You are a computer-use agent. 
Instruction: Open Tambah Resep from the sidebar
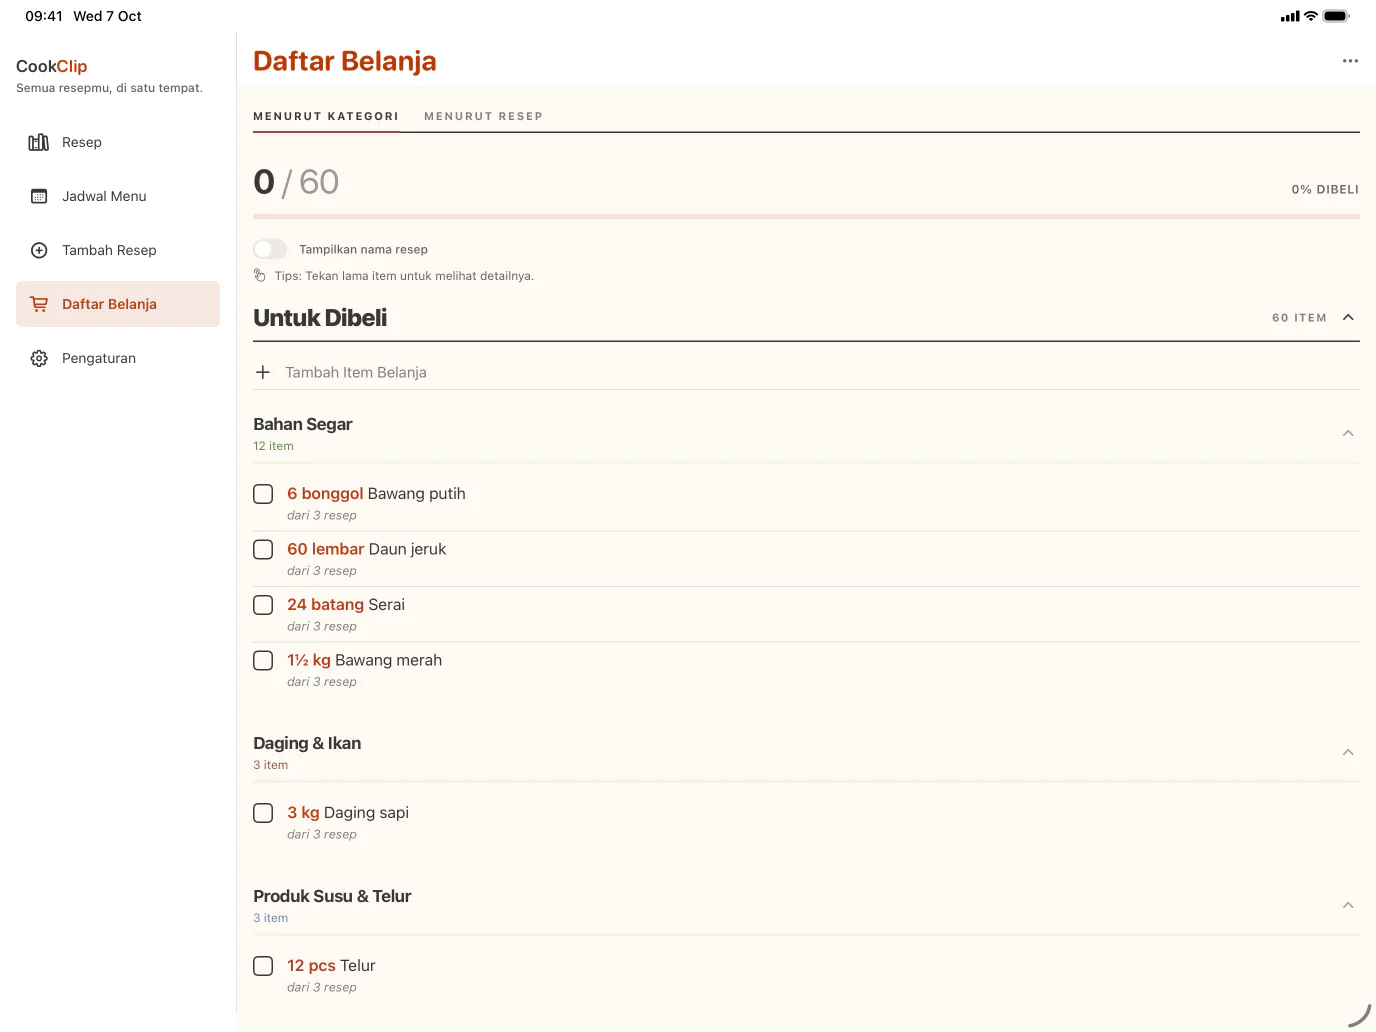pos(118,250)
